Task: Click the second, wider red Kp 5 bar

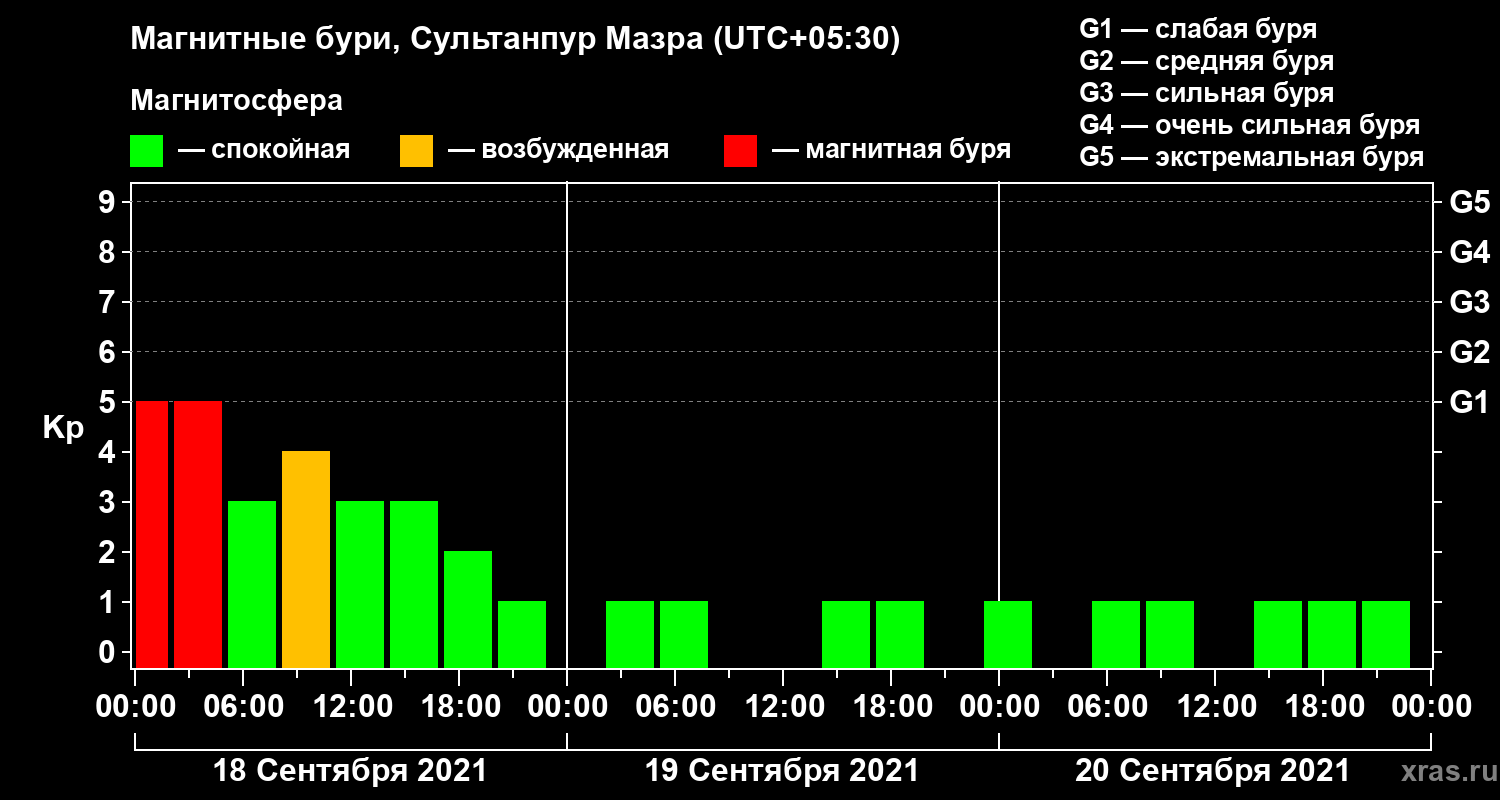Action: pyautogui.click(x=198, y=534)
